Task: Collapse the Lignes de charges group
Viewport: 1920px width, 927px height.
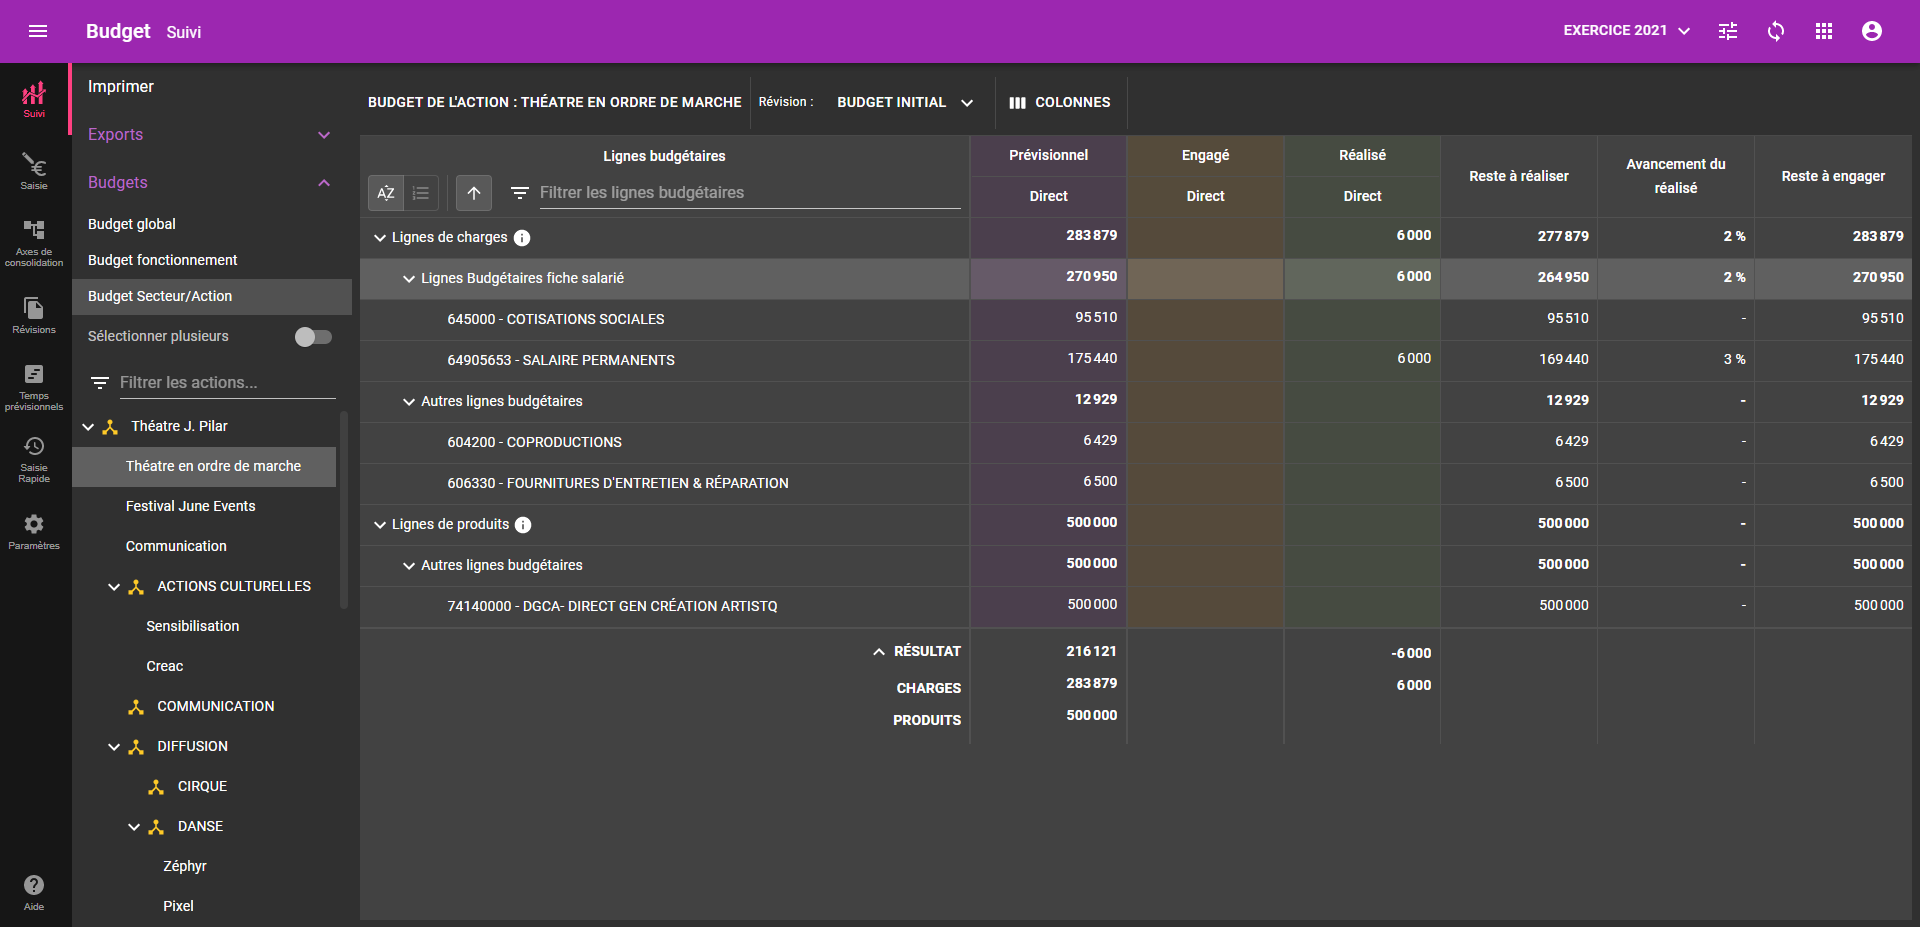Action: 379,237
